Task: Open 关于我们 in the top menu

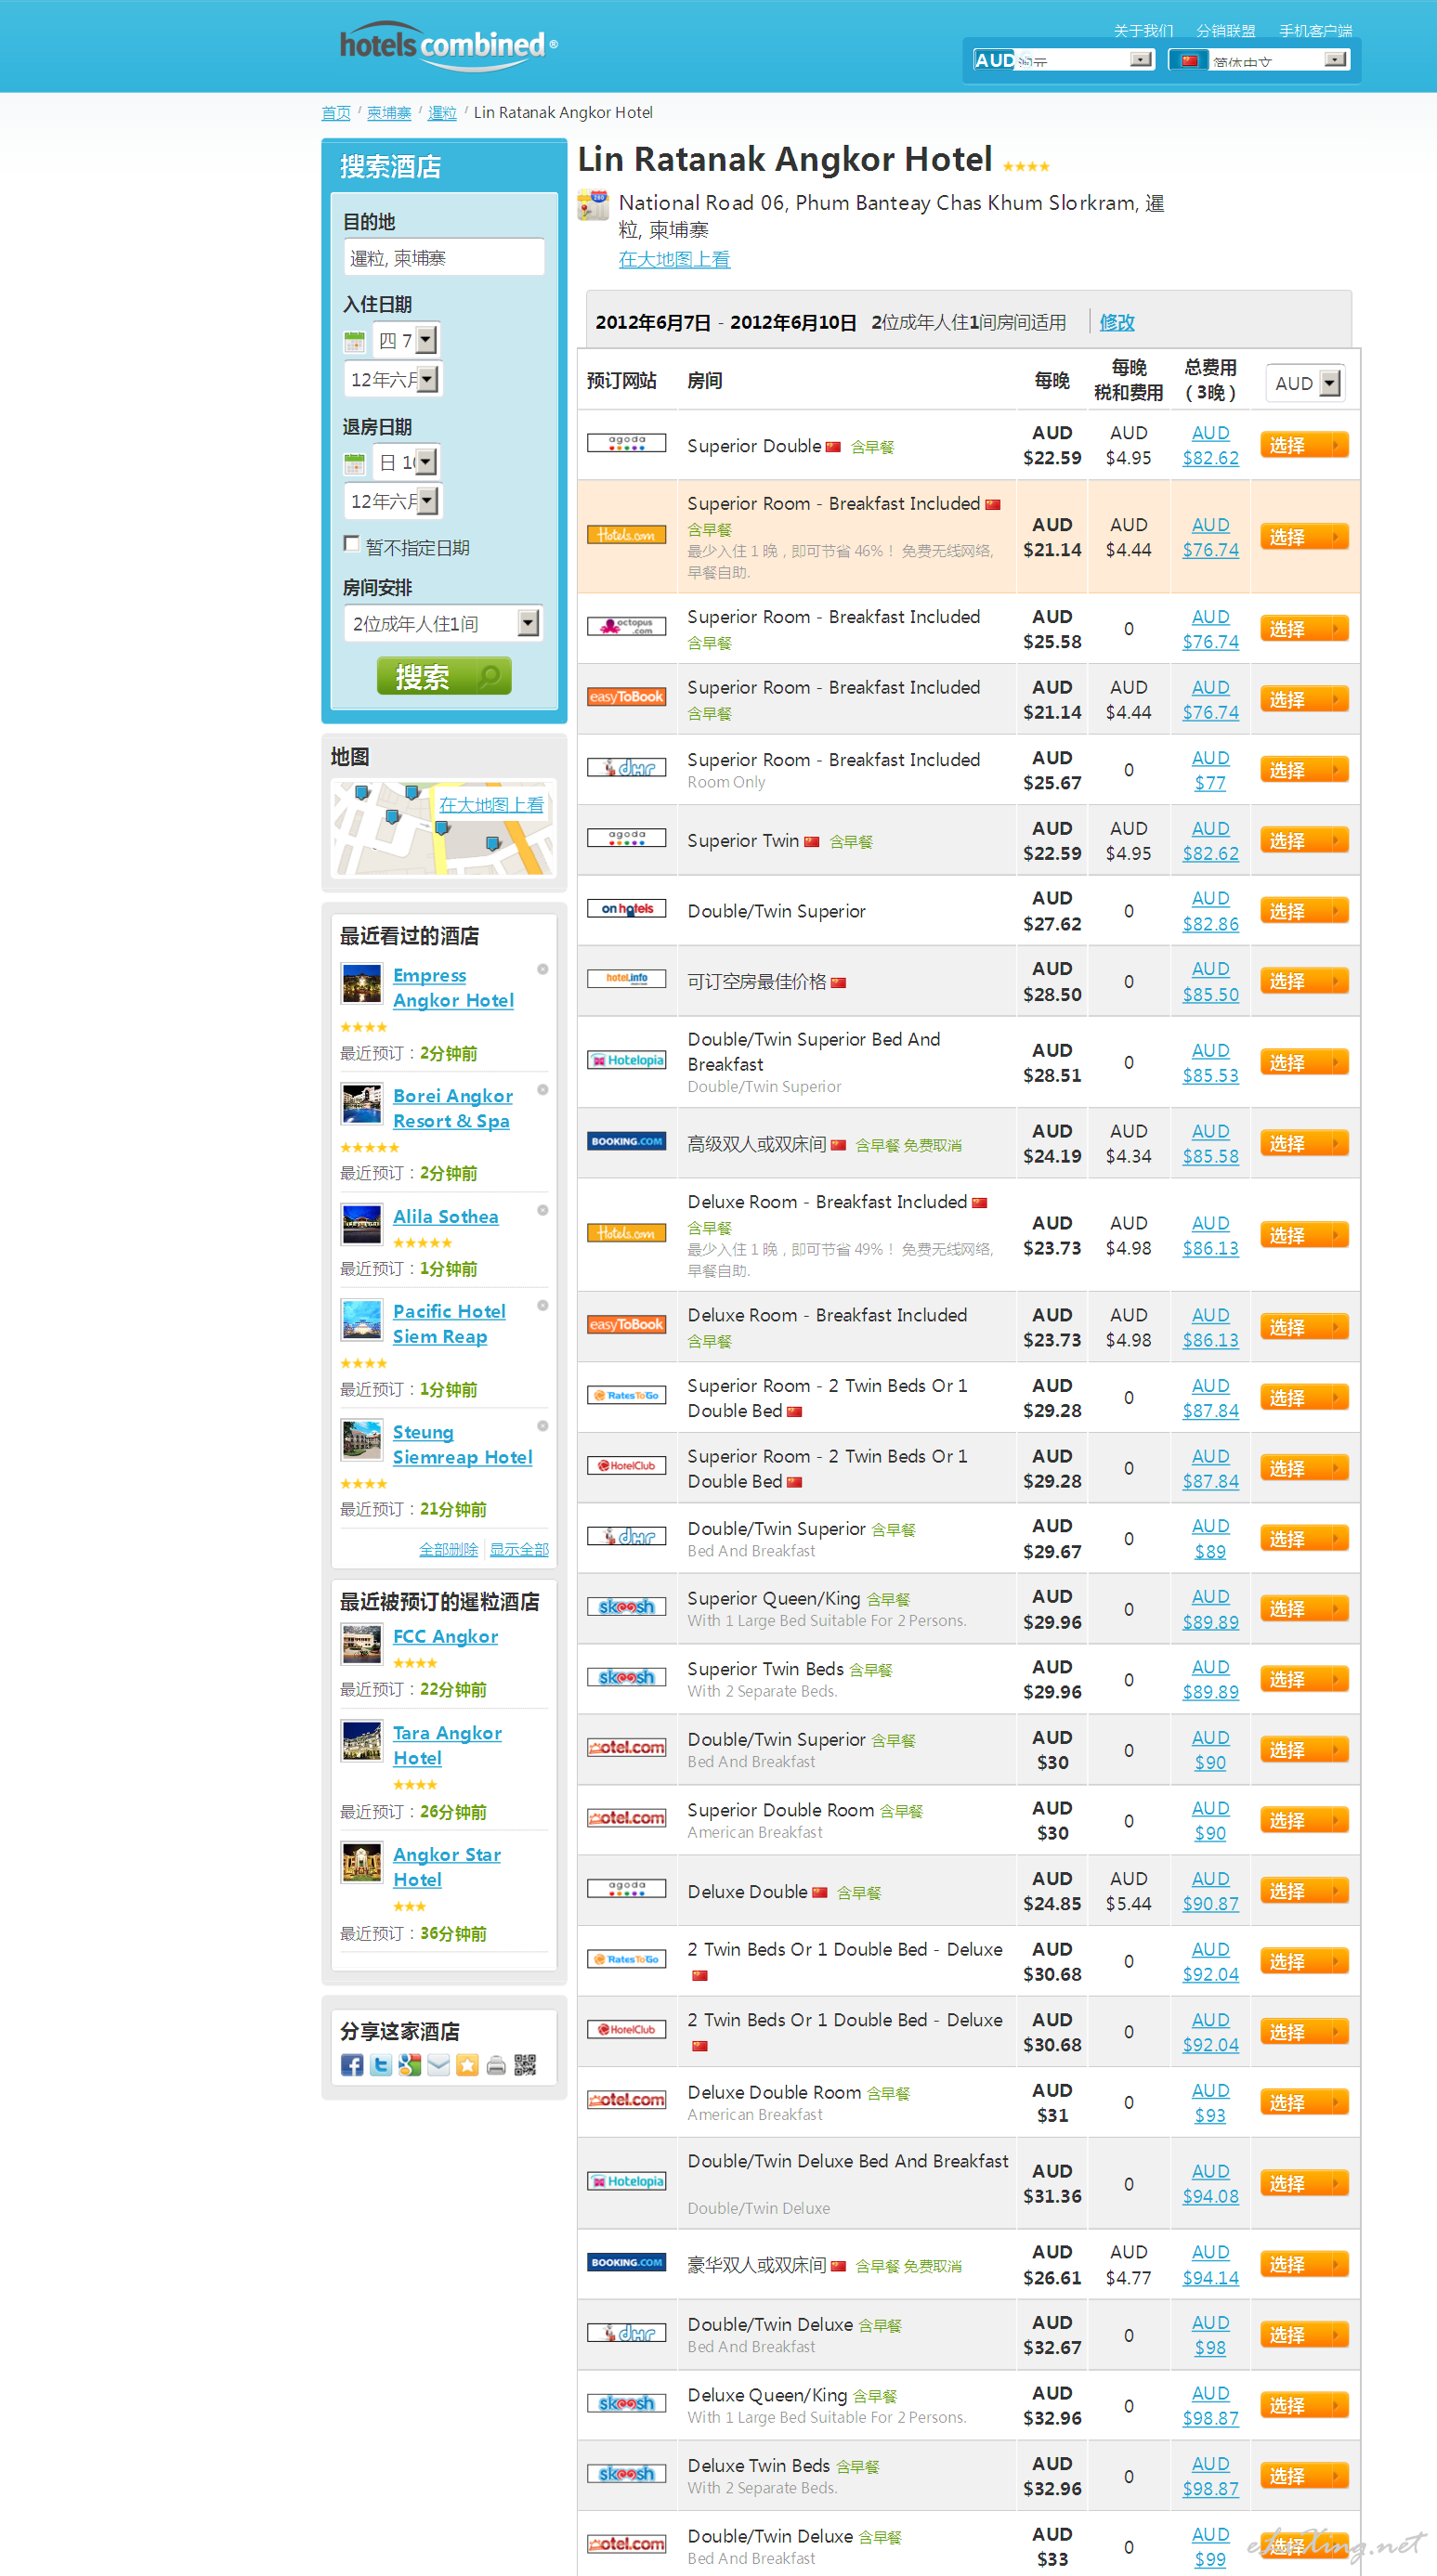Action: pyautogui.click(x=1143, y=30)
